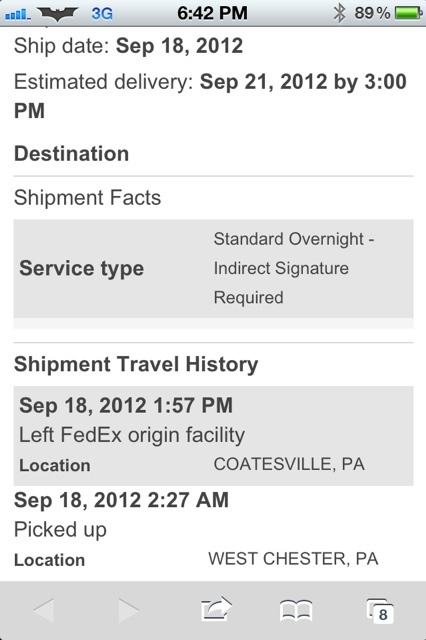
Task: Tap WEST CHESTER, PA location text
Action: pyautogui.click(x=293, y=559)
